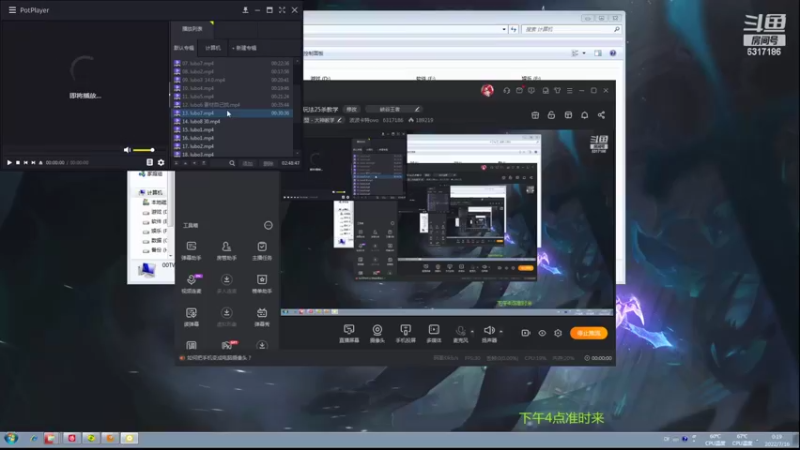Open PotPlayer settings gear

click(161, 162)
